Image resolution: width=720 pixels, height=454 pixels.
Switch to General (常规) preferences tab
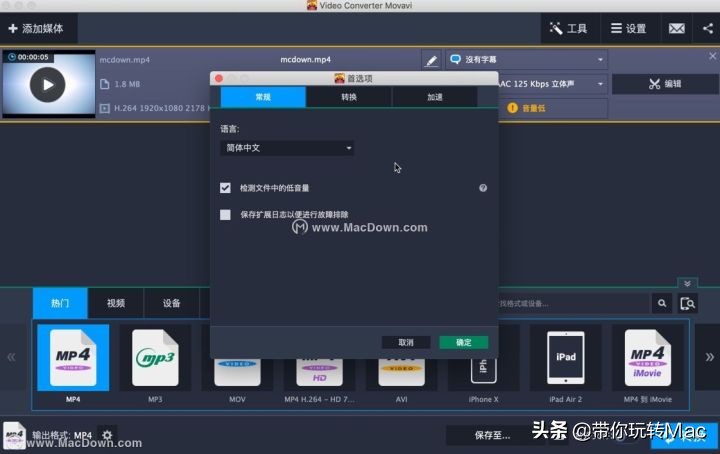(x=263, y=97)
